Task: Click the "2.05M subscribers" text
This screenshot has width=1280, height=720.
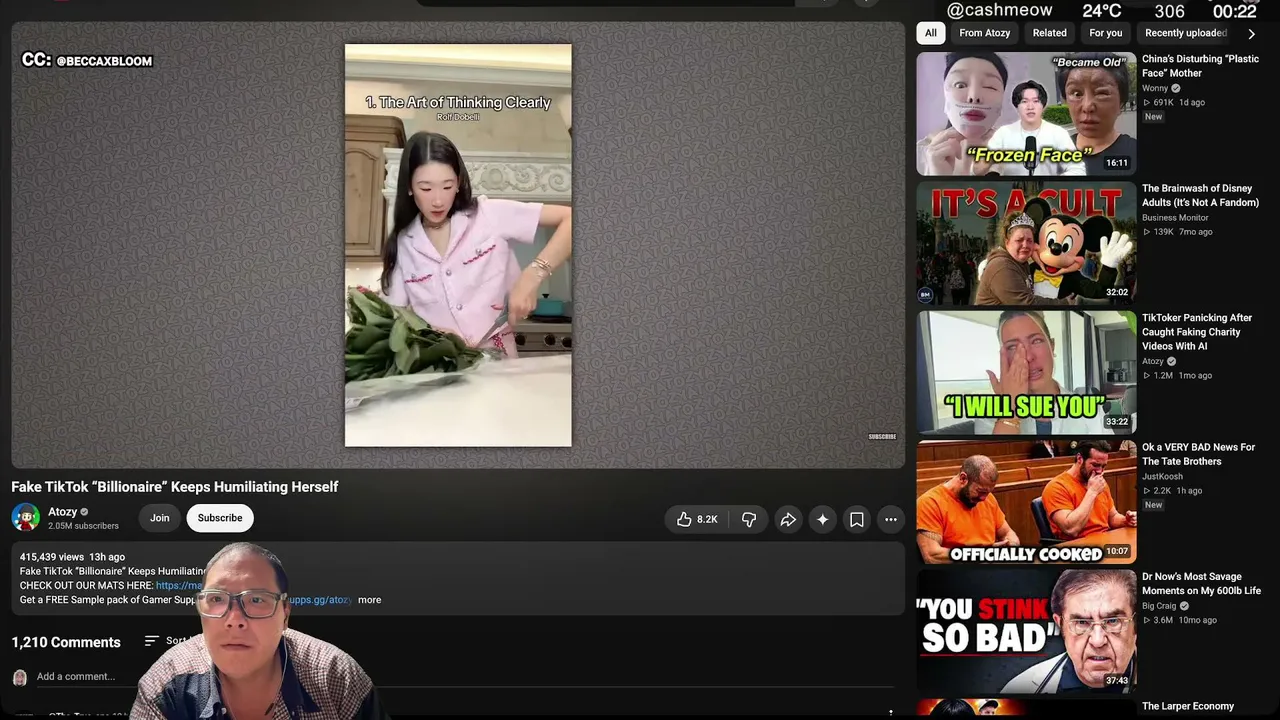Action: [x=83, y=526]
